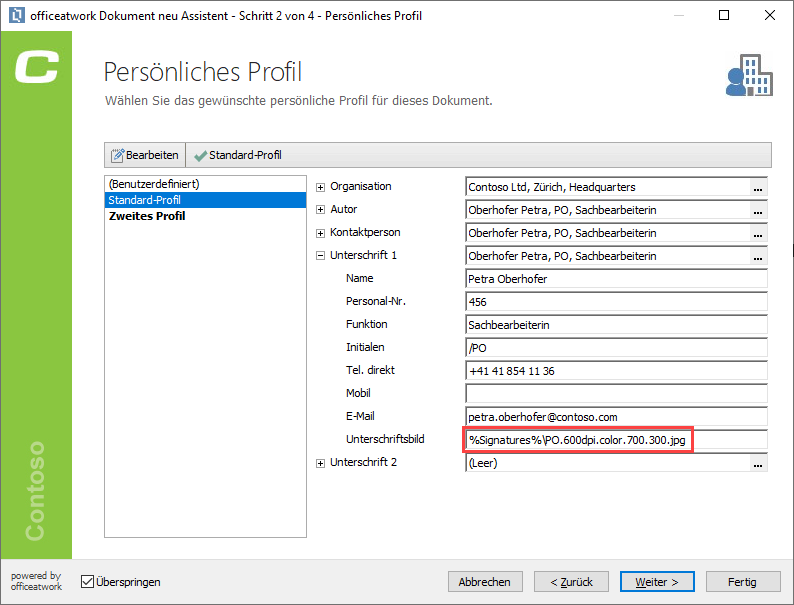
Task: Click the Tel. direkt phone field
Action: click(616, 371)
